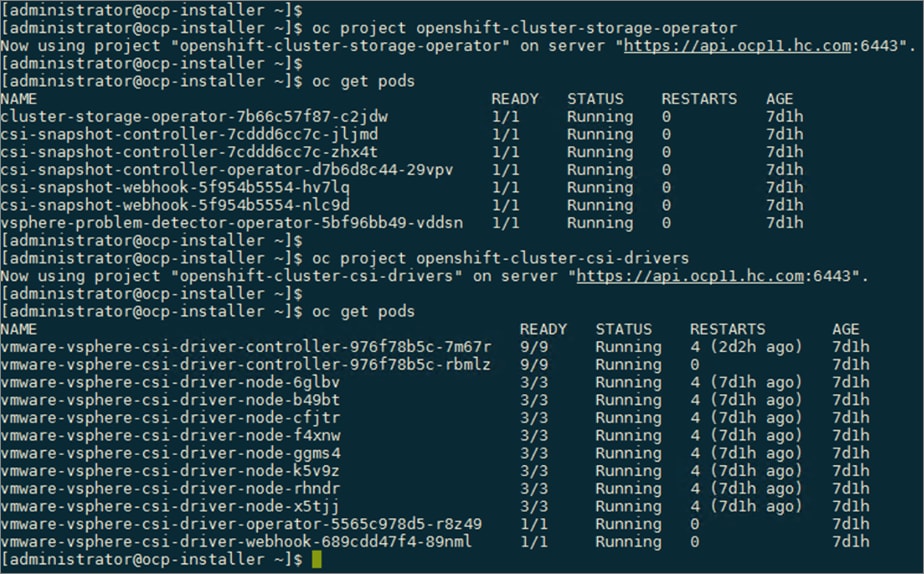Click the STATUS header in second pod table
This screenshot has width=924, height=574.
click(623, 329)
